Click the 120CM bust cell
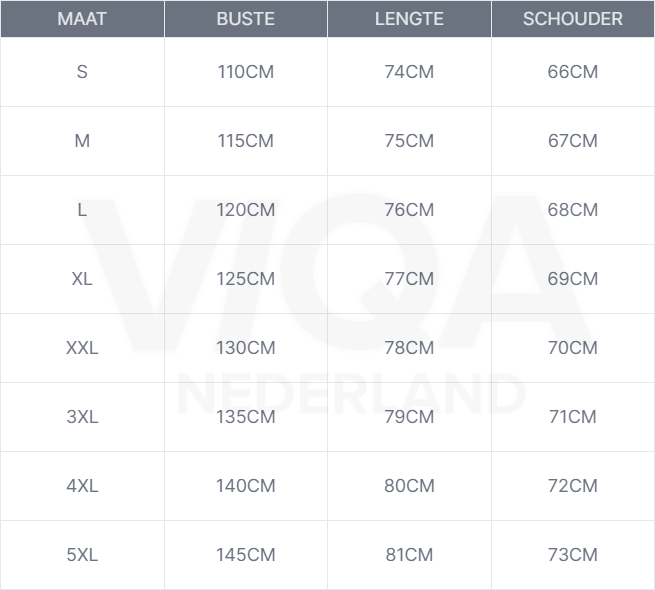The image size is (655, 590). [245, 210]
